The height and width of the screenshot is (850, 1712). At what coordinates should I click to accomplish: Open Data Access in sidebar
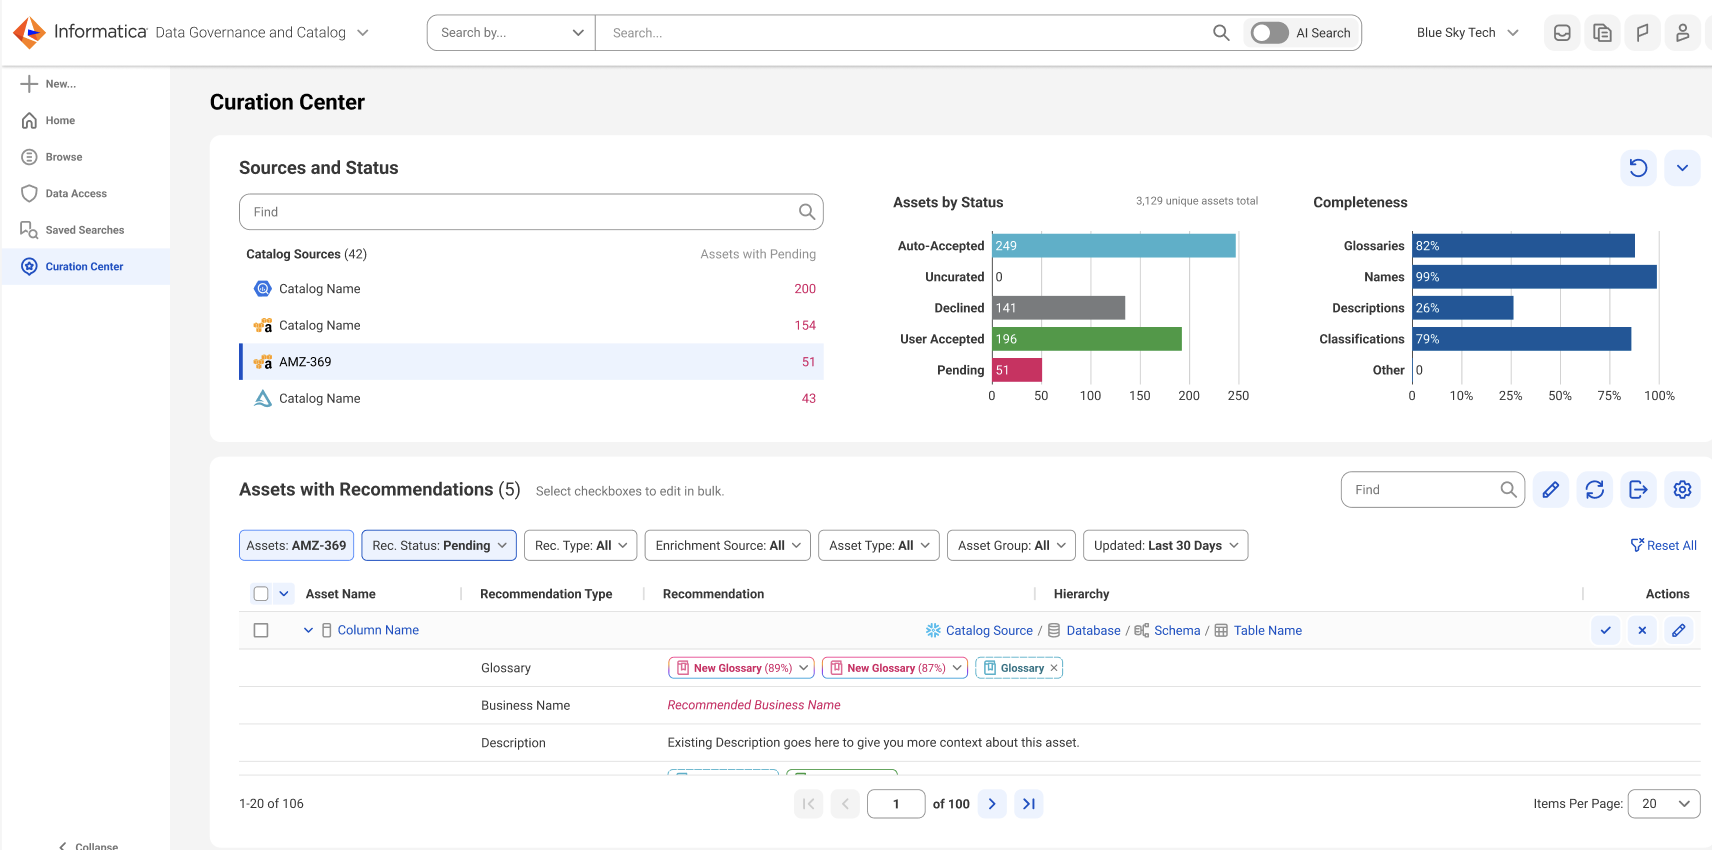(x=76, y=194)
